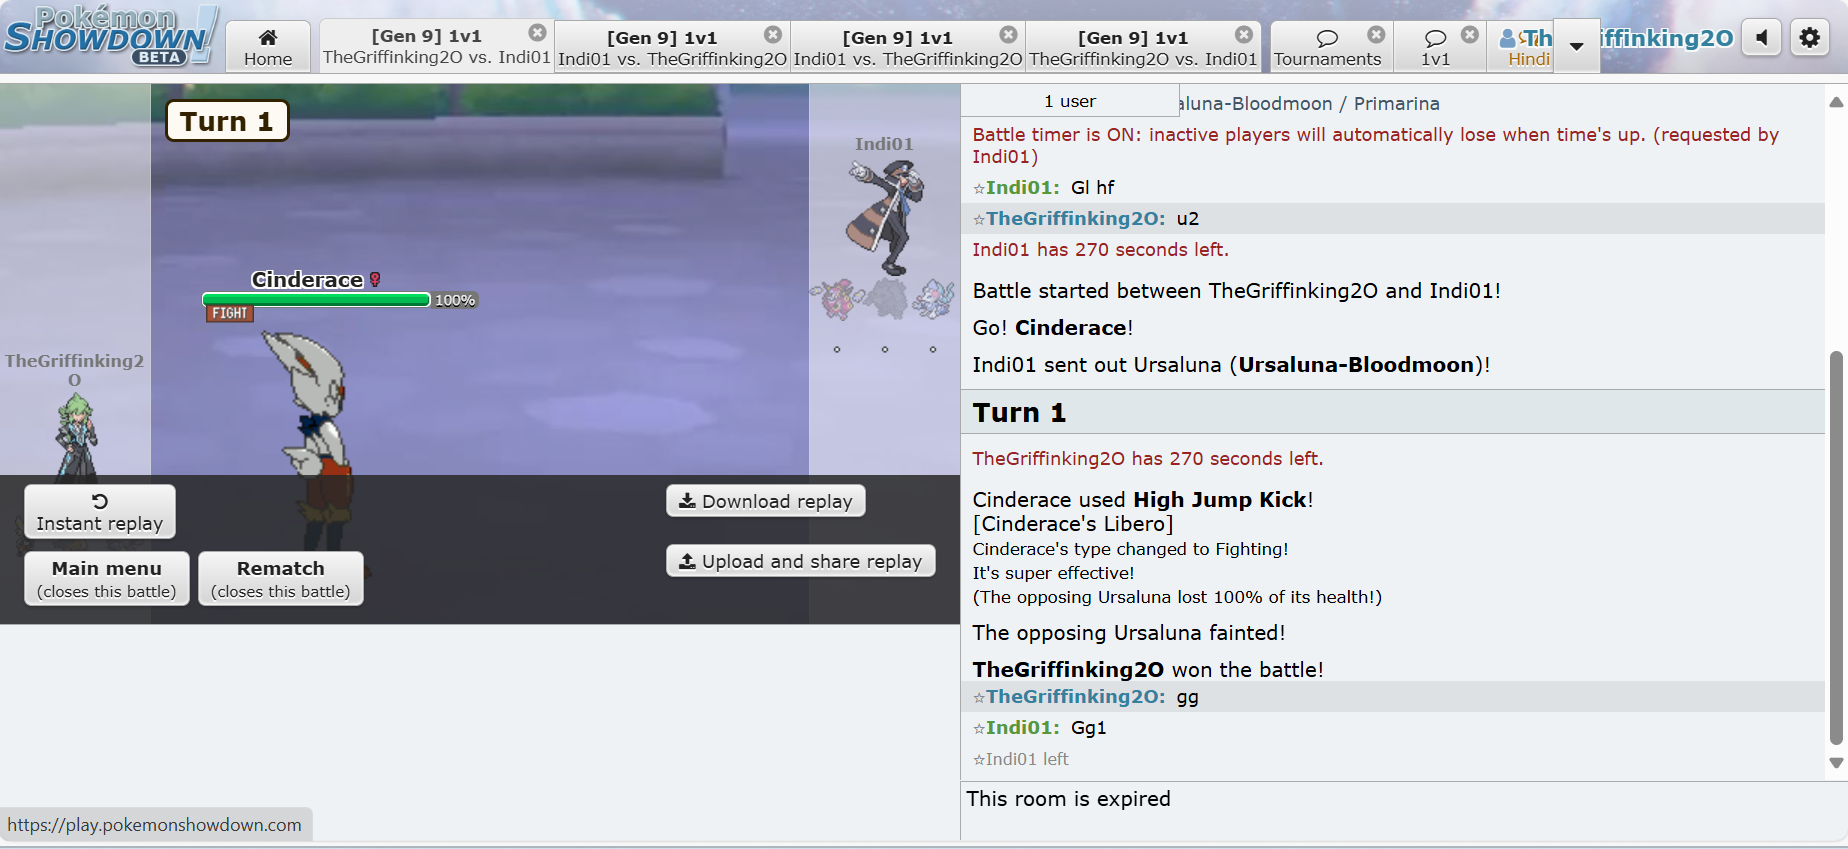Click Indi01's name in the "Gl hf" message
This screenshot has width=1848, height=849.
coord(1022,187)
